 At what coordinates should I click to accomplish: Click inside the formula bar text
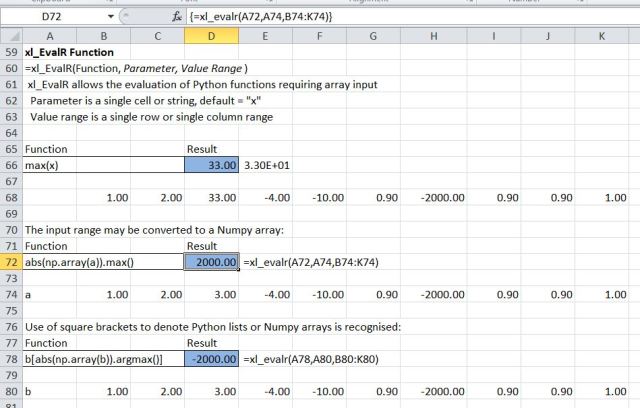click(400, 17)
